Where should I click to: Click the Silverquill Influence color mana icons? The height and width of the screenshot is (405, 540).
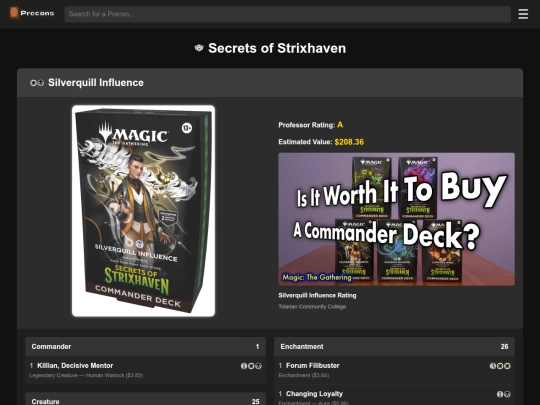click(37, 83)
